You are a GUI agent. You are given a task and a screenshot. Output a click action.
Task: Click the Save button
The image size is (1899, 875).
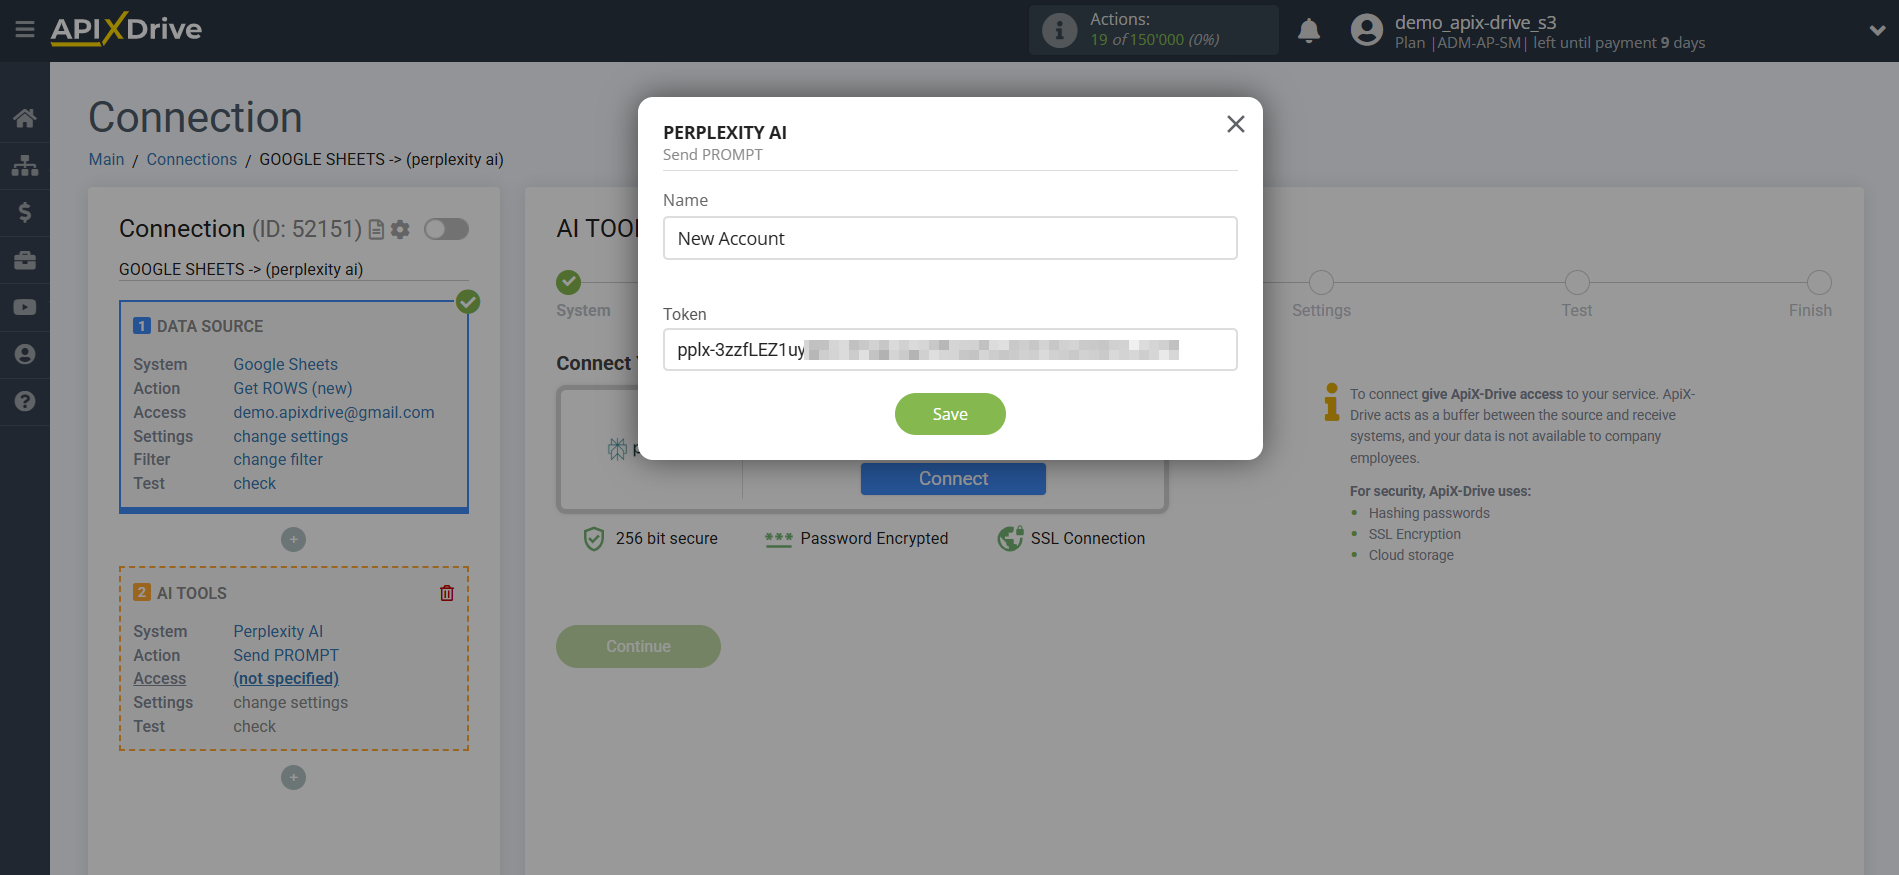[x=950, y=414]
